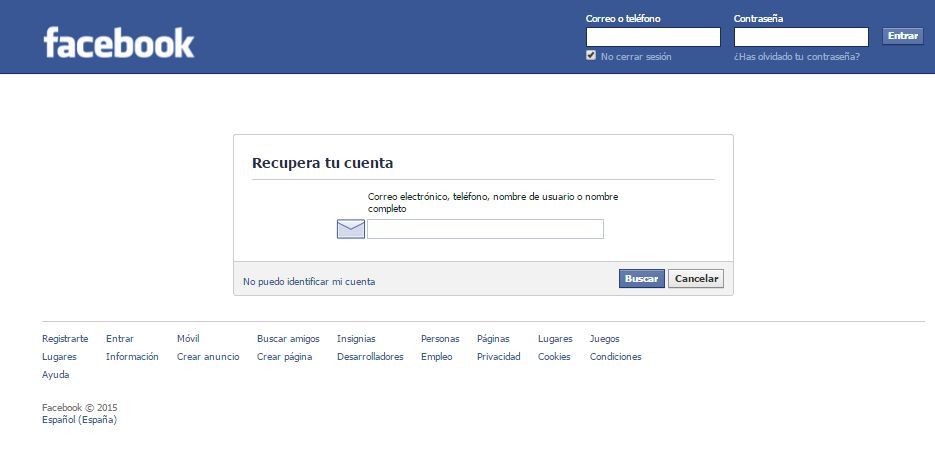Click the Recupera tu cuenta heading
Image resolution: width=935 pixels, height=461 pixels.
(323, 163)
